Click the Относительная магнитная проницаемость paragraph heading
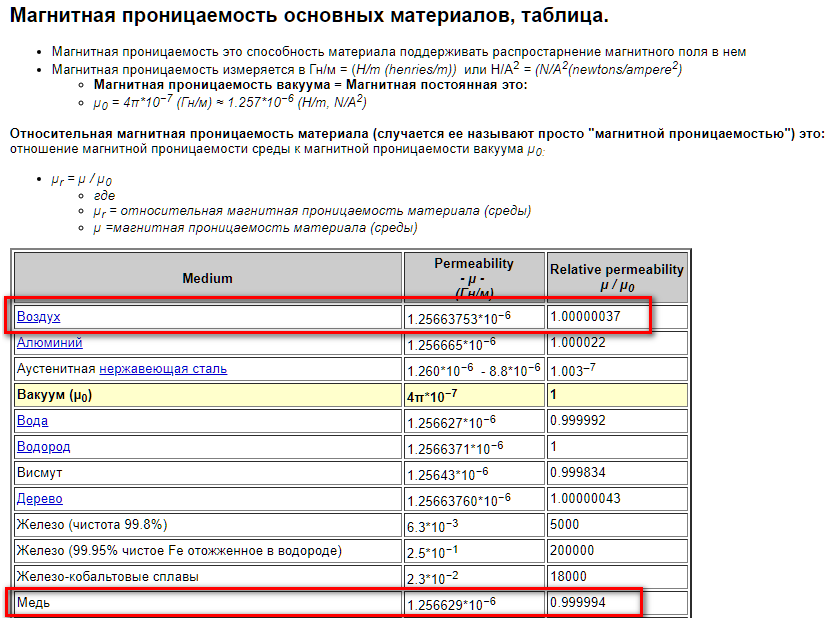Image resolution: width=828 pixels, height=618 pixels. pos(417,134)
